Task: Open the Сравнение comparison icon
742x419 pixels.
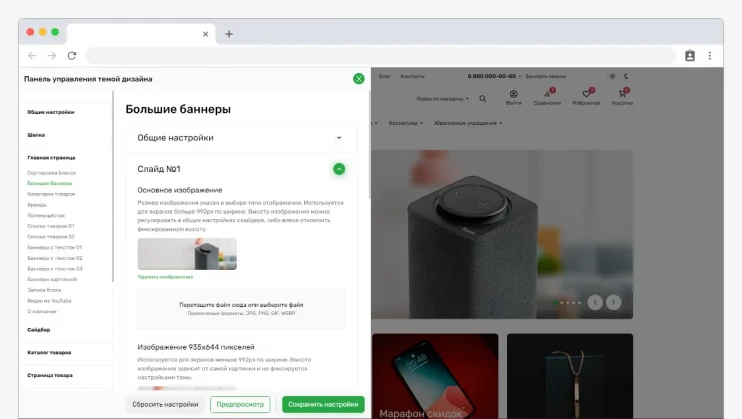Action: point(547,95)
